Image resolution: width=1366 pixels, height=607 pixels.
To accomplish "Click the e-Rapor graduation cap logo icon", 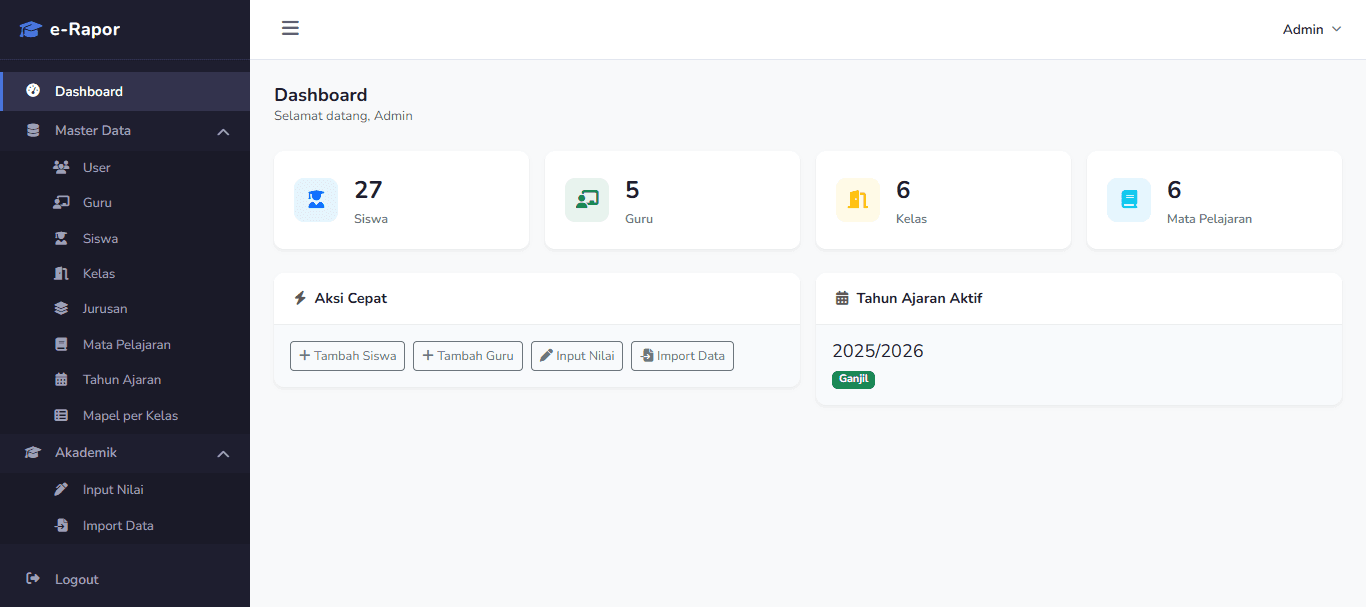I will [x=31, y=28].
